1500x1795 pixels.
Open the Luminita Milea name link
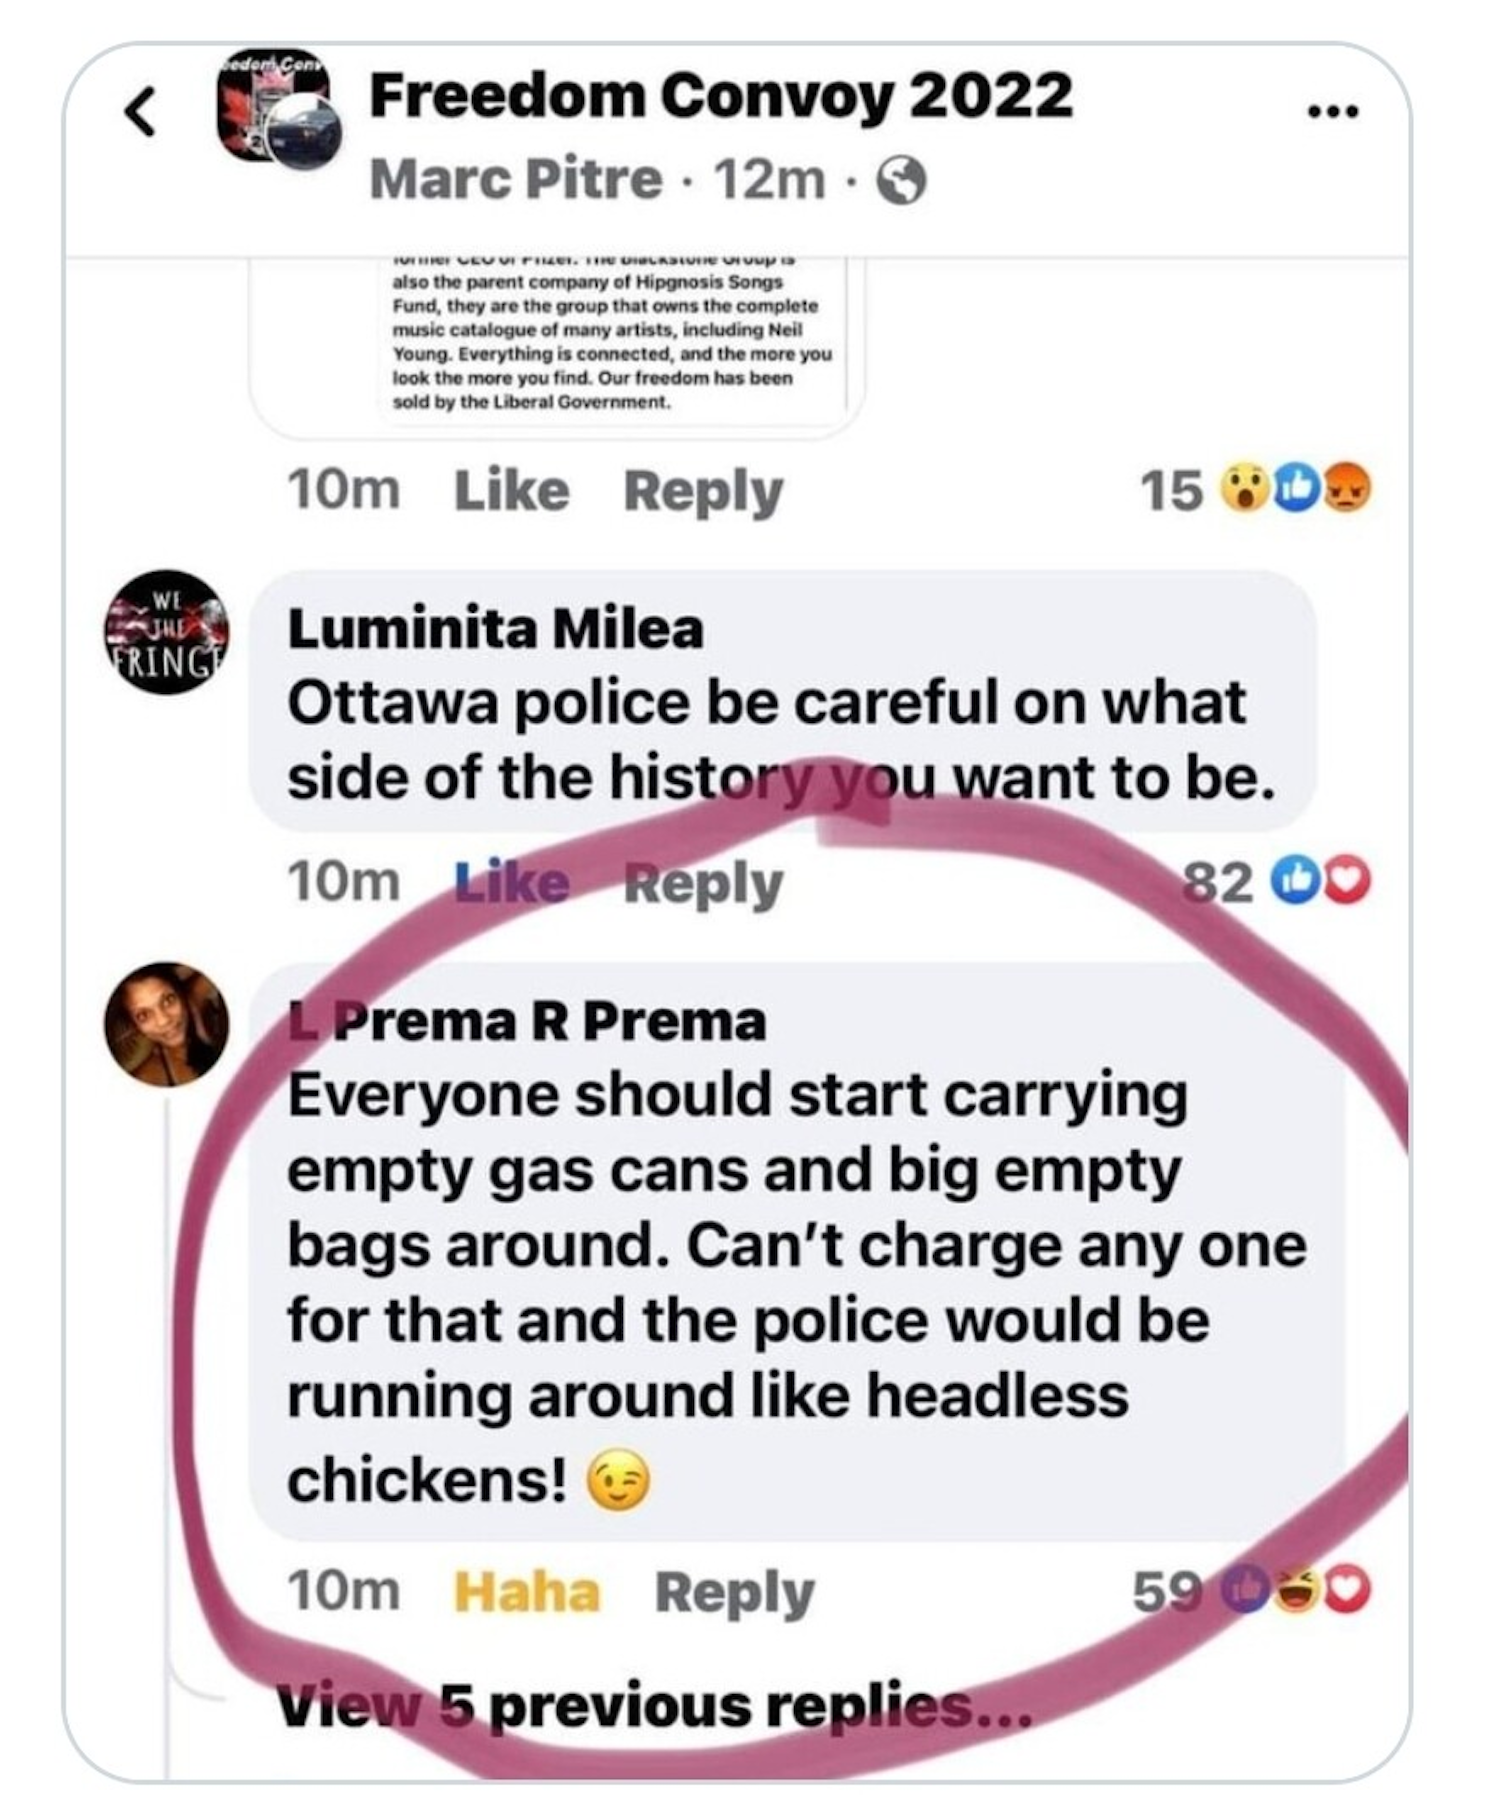[x=495, y=629]
